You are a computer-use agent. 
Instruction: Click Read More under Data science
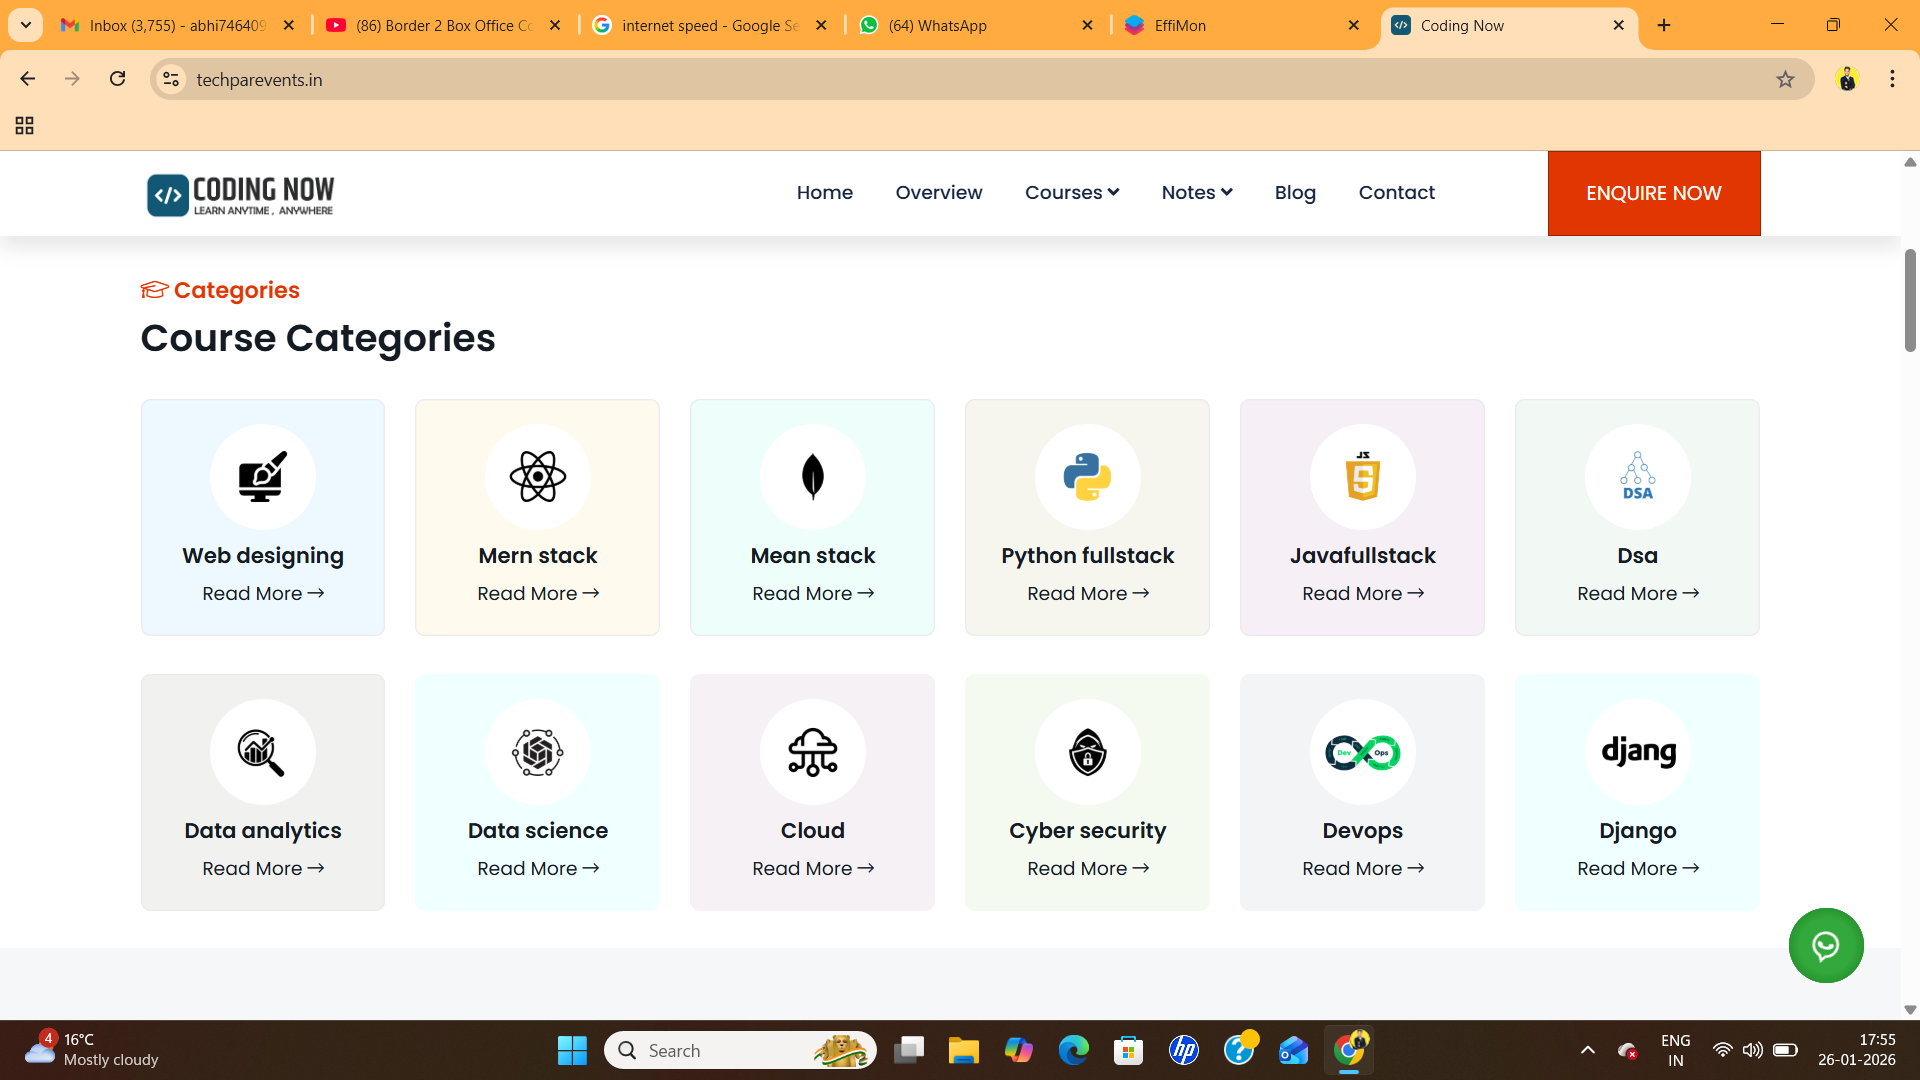tap(537, 868)
